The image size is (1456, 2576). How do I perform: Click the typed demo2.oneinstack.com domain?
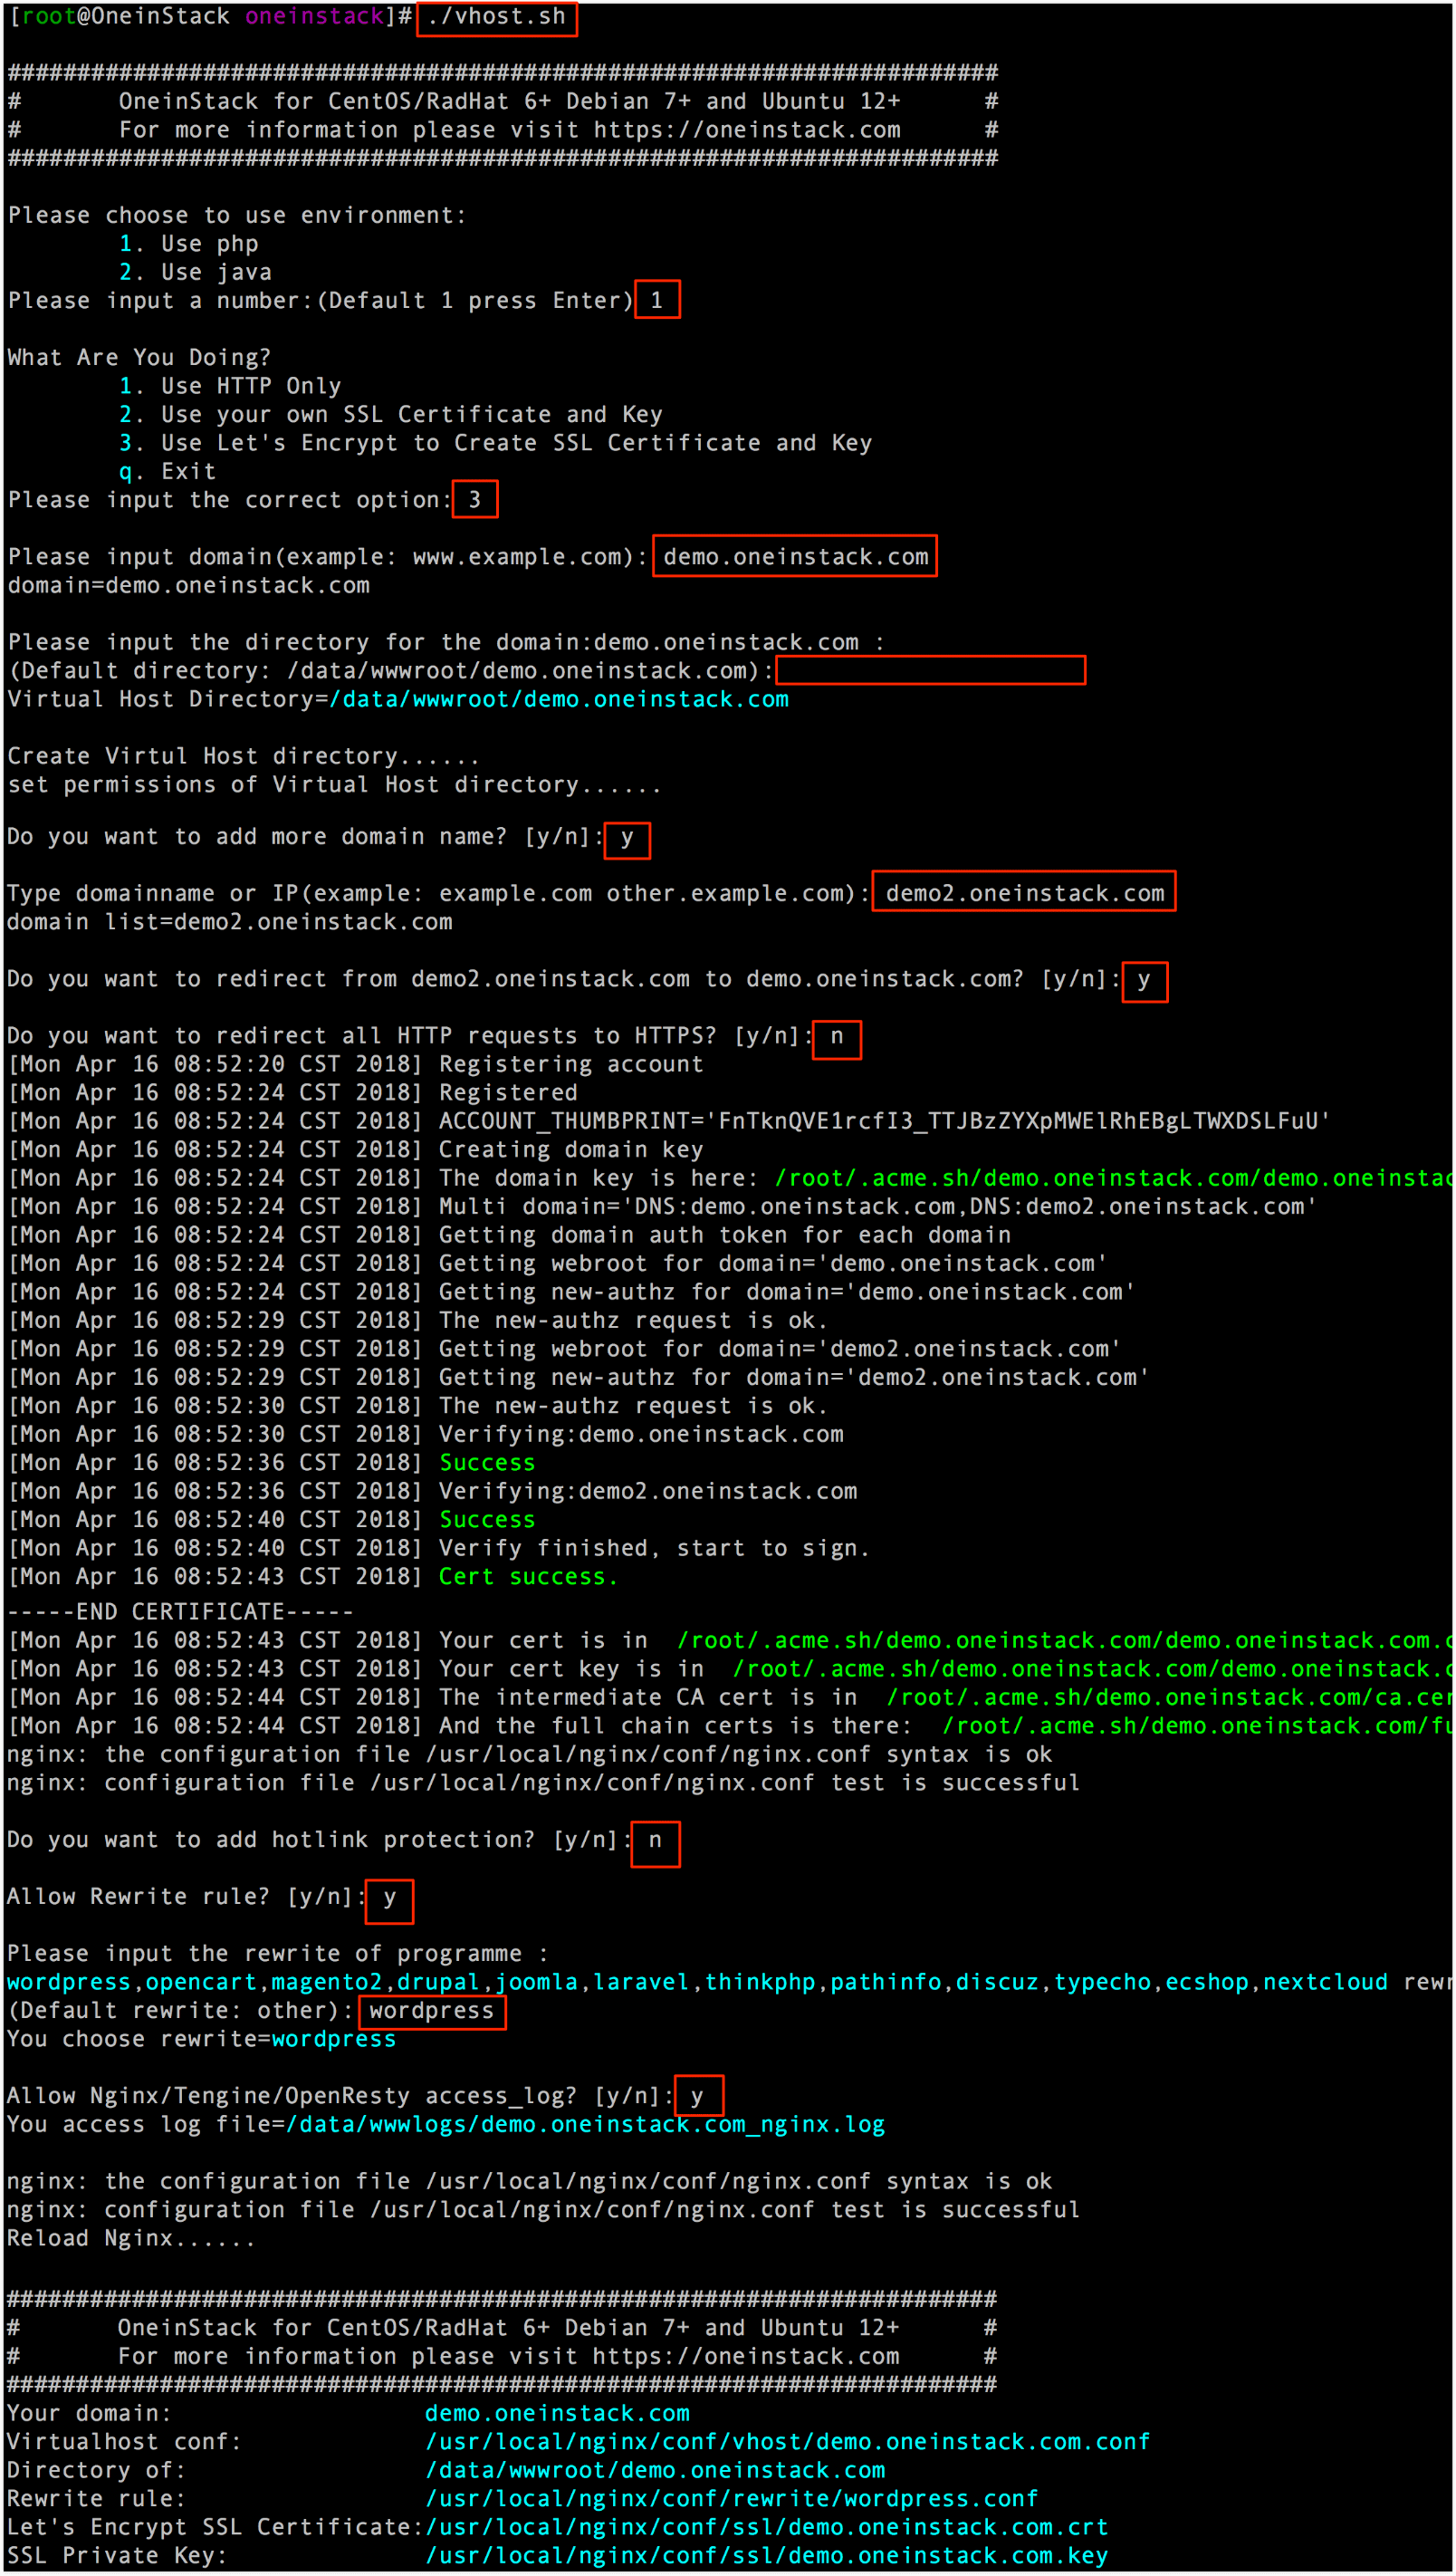pos(1025,893)
